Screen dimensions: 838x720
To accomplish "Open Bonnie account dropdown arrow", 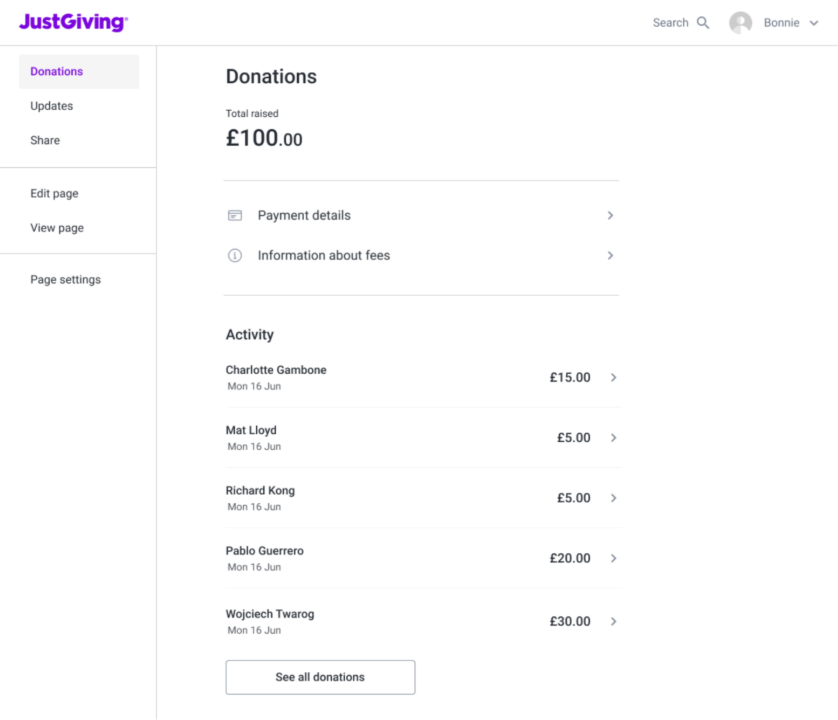I will 814,23.
